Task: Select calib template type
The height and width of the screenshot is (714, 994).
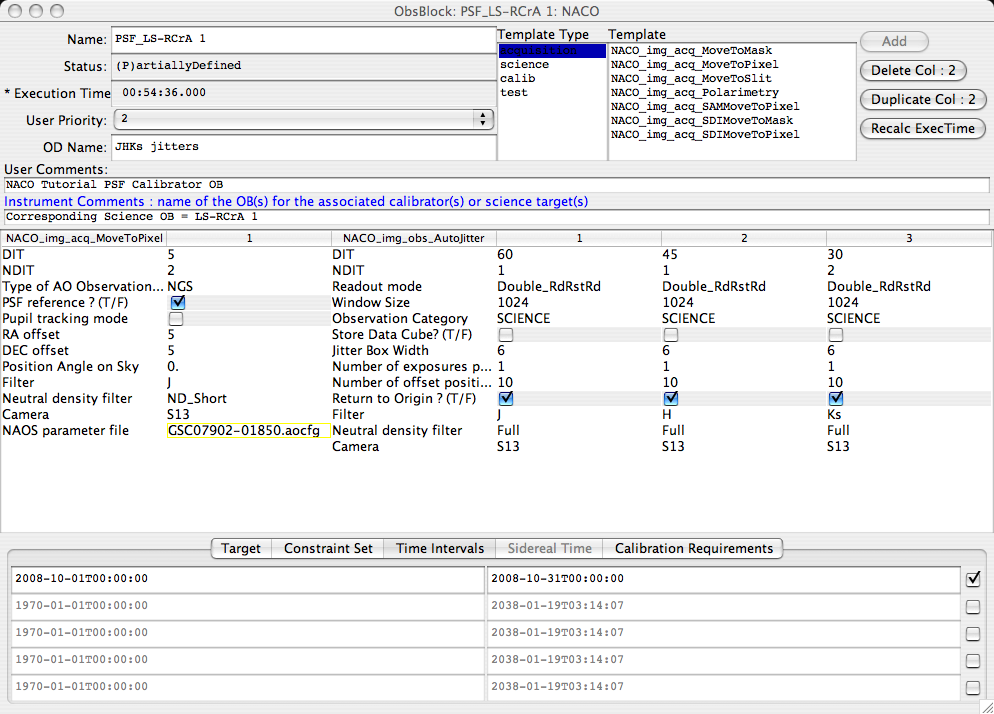Action: point(552,79)
